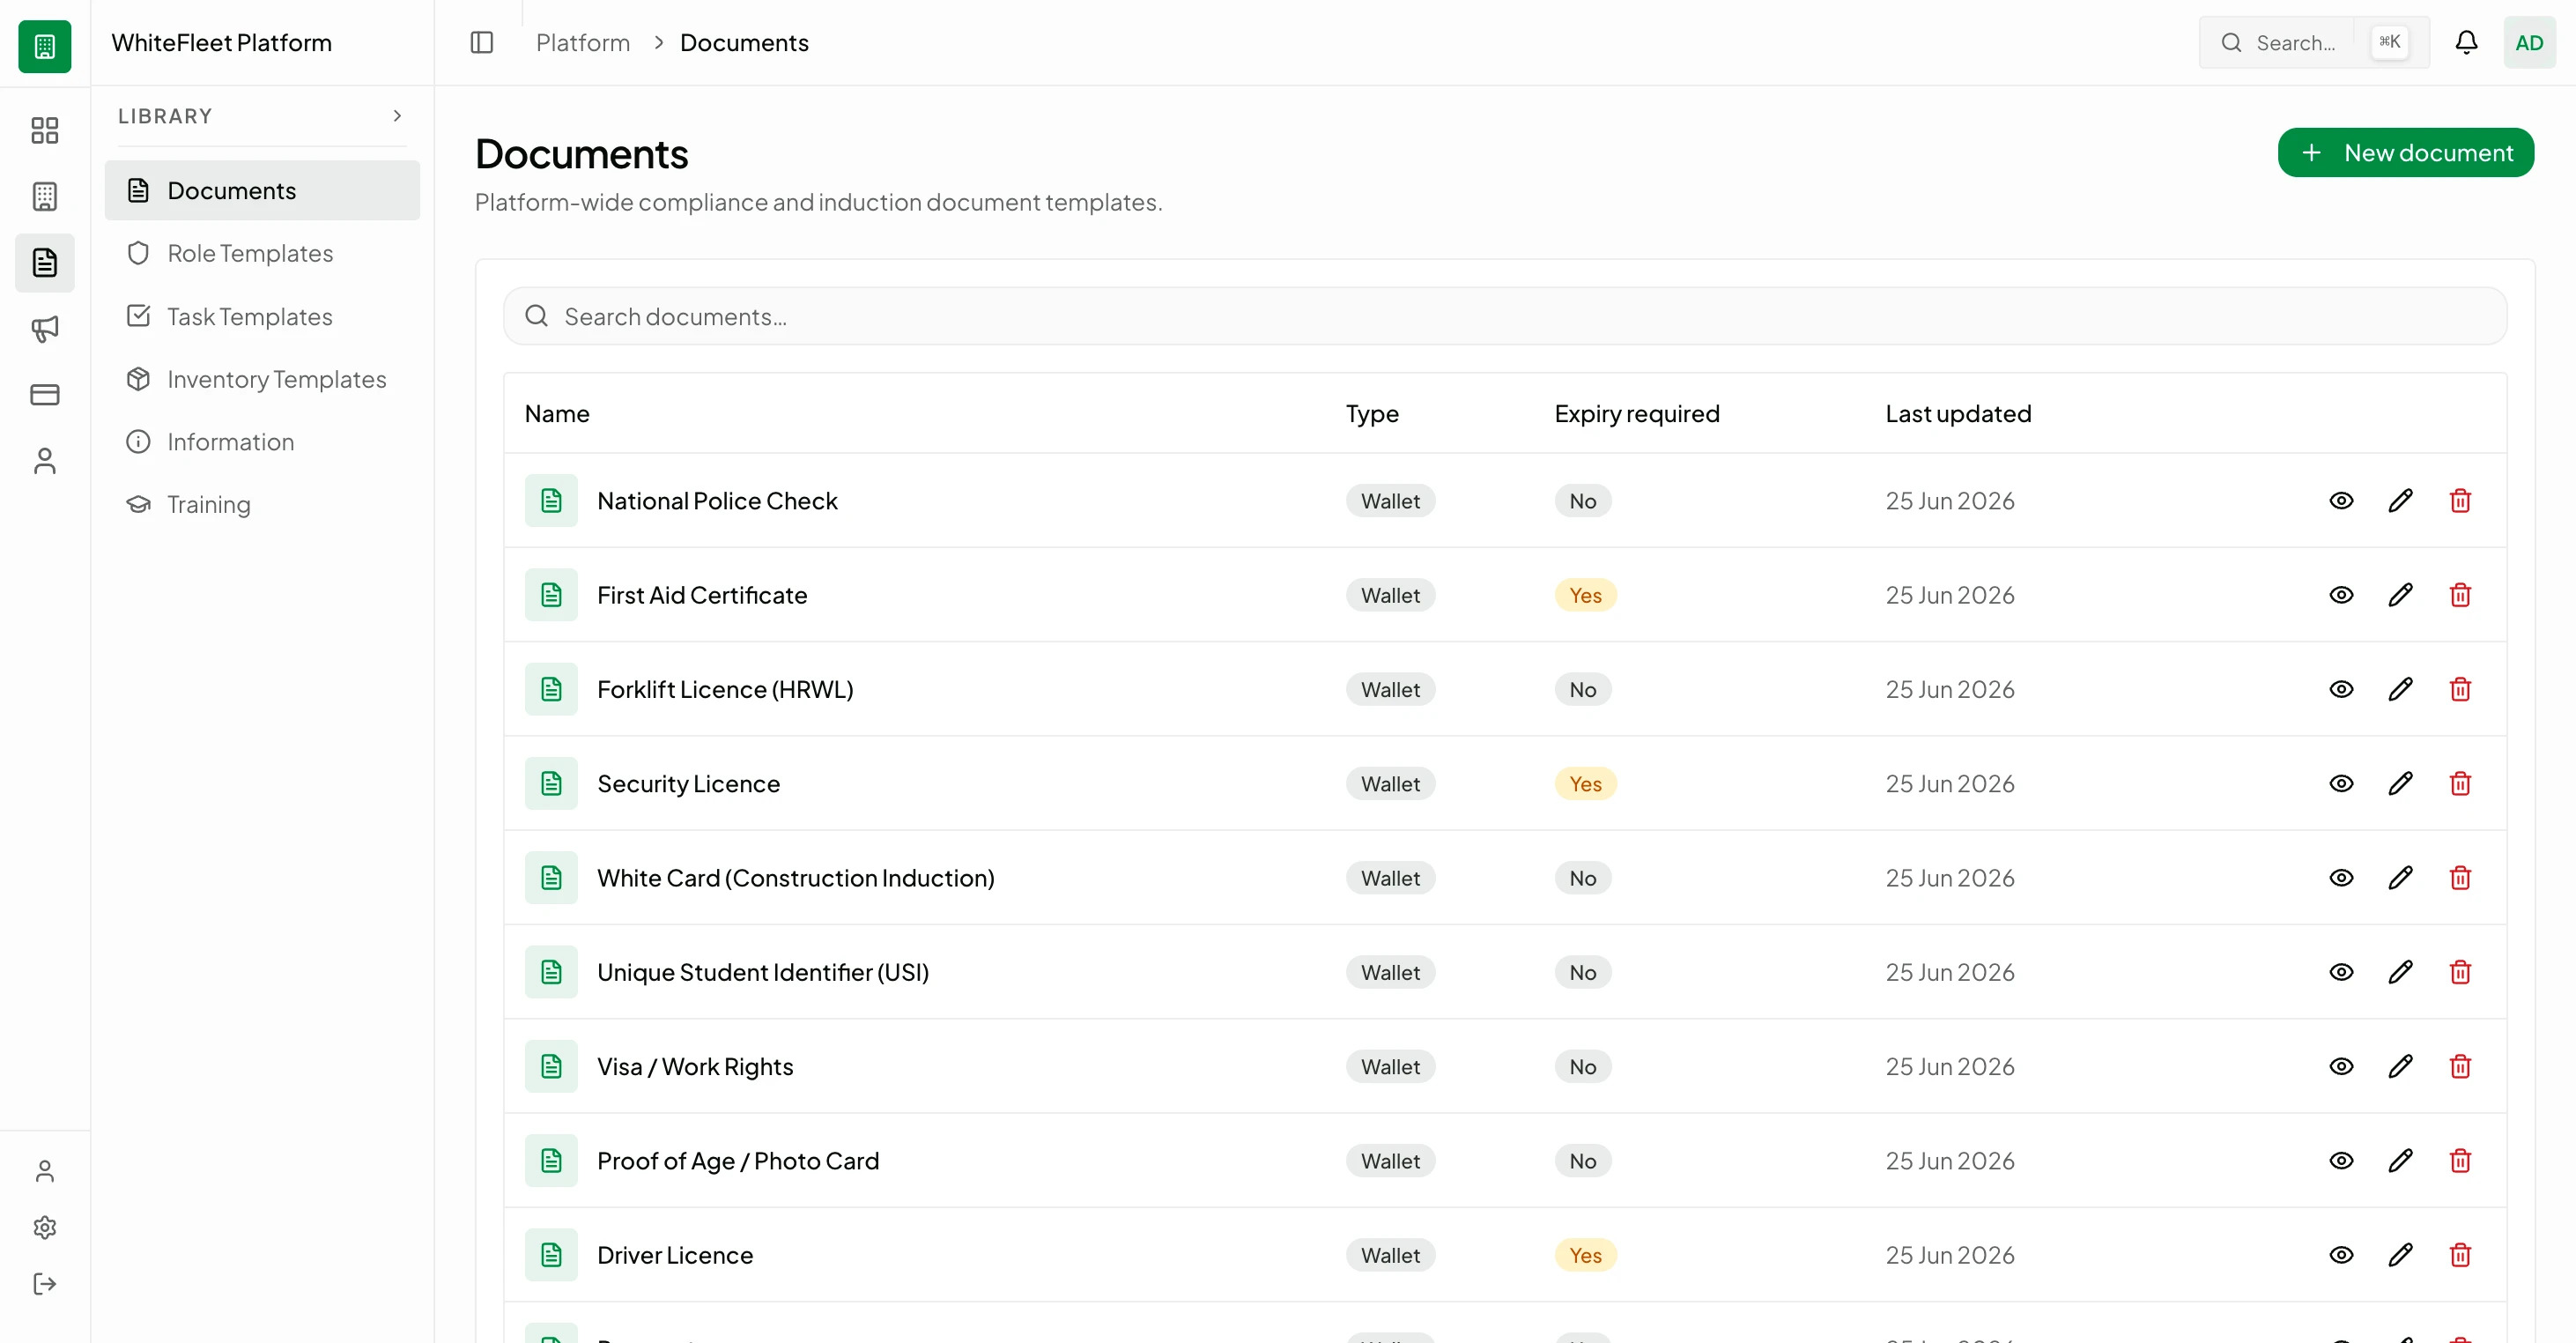View the First Aid Certificate document
Image resolution: width=2576 pixels, height=1343 pixels.
click(x=2341, y=595)
